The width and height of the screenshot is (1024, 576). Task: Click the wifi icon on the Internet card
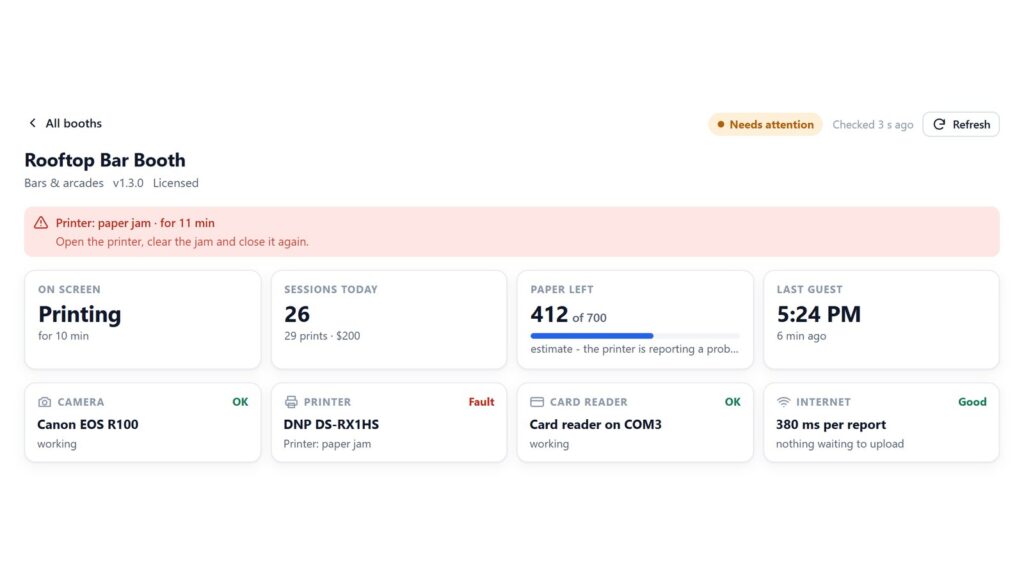click(x=783, y=402)
